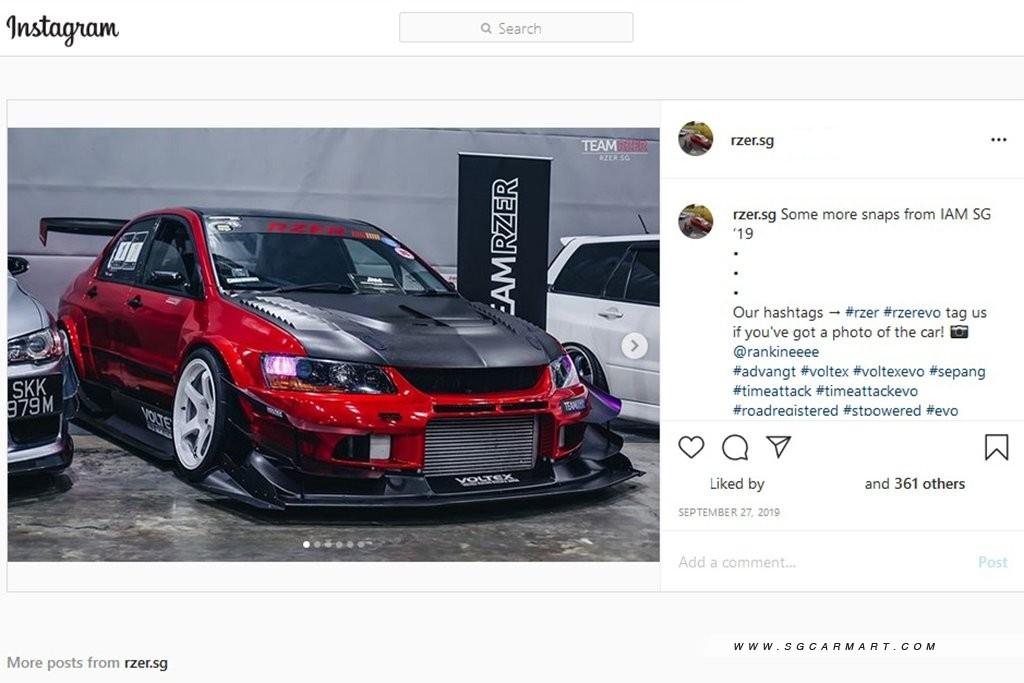This screenshot has width=1024, height=683.
Task: Go to next photo with carousel arrow
Action: click(x=634, y=345)
